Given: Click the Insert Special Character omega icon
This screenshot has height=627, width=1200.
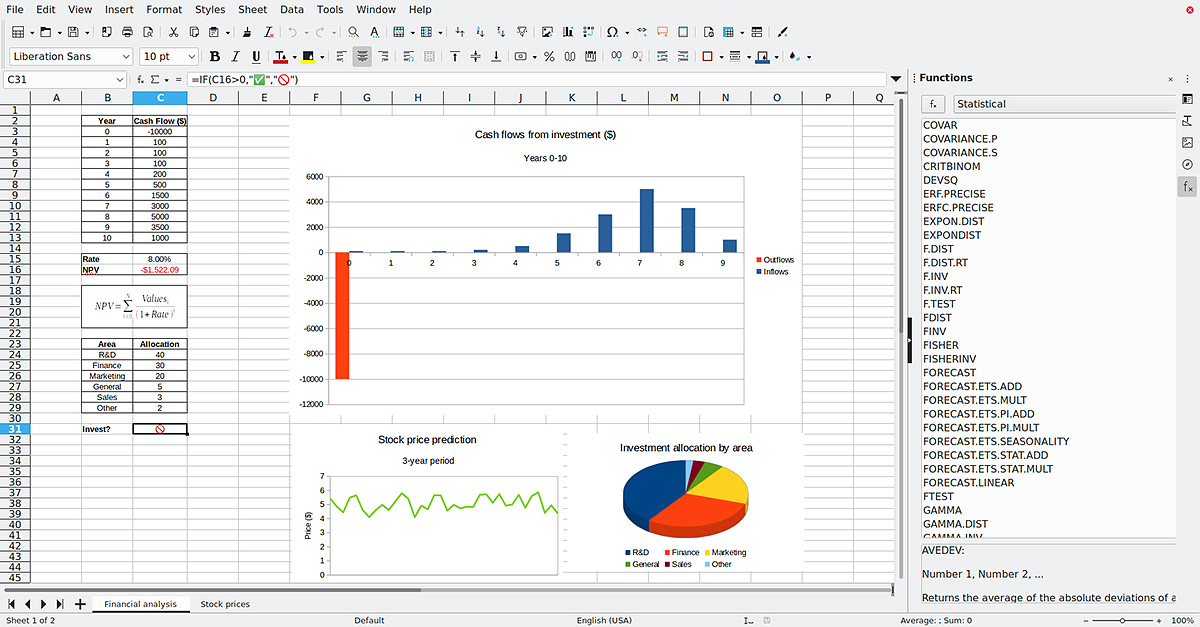Looking at the screenshot, I should pos(612,32).
